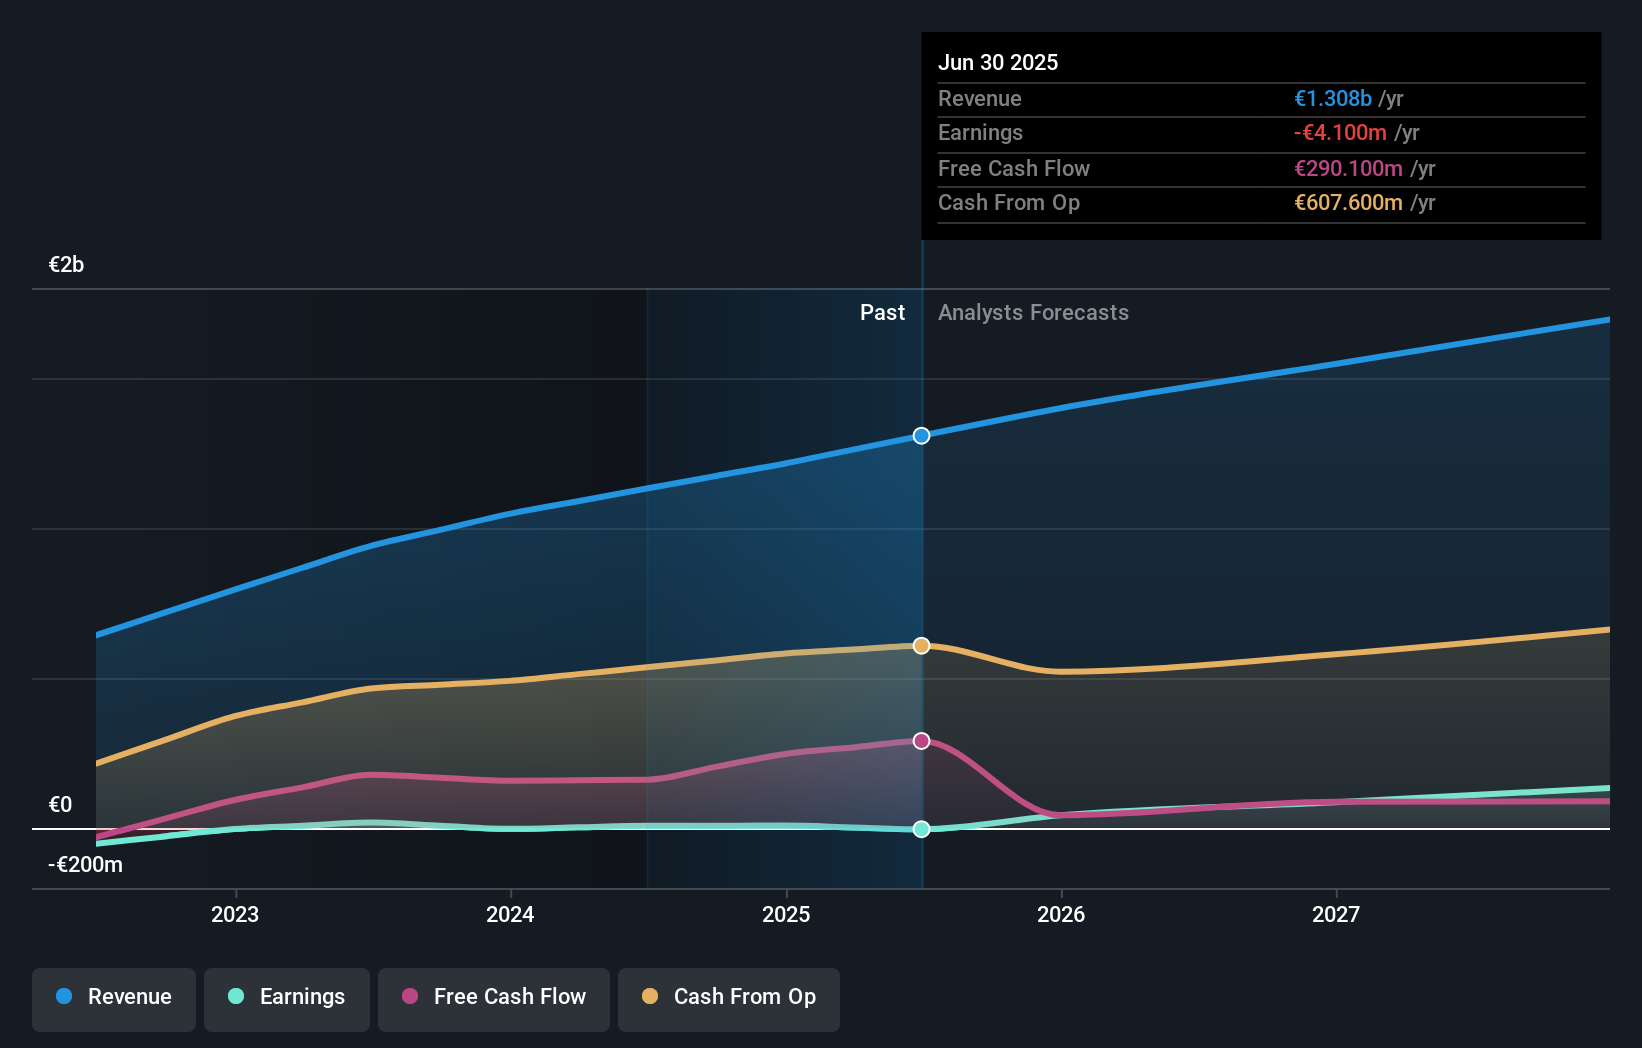Toggle the Revenue series visibility

click(113, 997)
